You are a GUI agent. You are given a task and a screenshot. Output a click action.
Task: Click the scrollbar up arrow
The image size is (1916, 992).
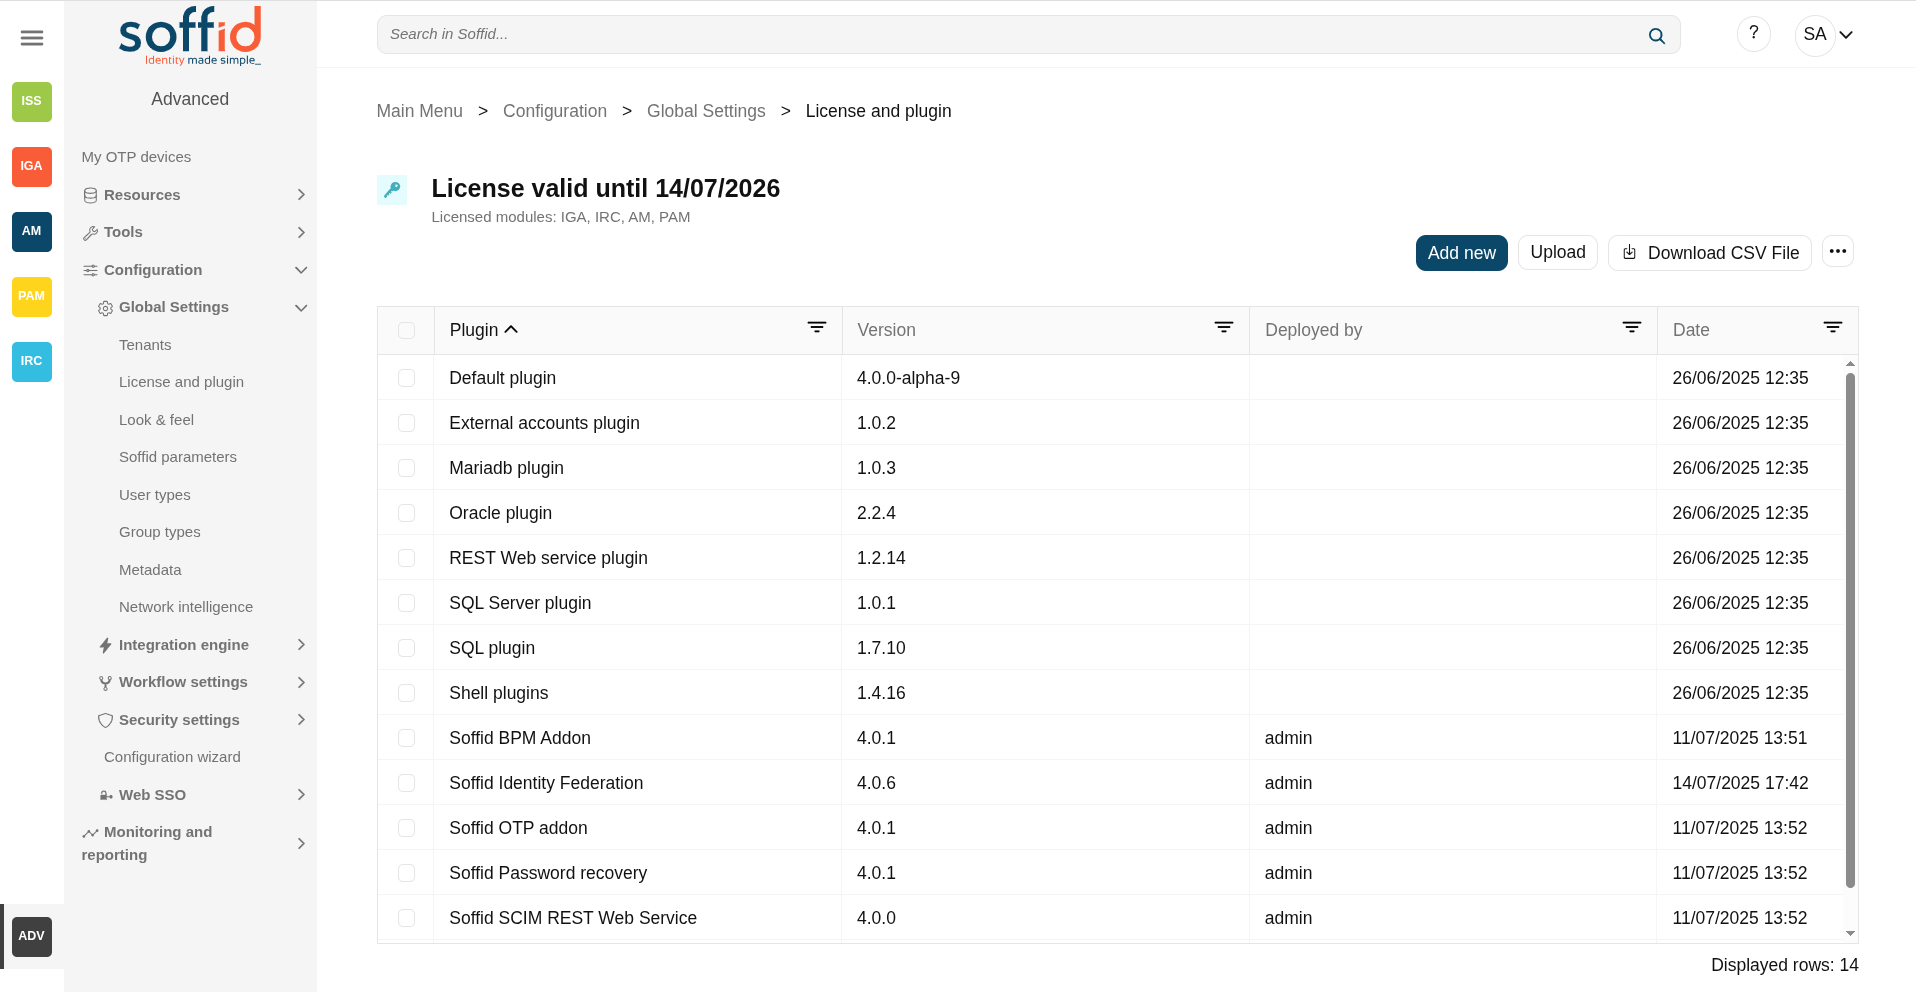[x=1850, y=364]
